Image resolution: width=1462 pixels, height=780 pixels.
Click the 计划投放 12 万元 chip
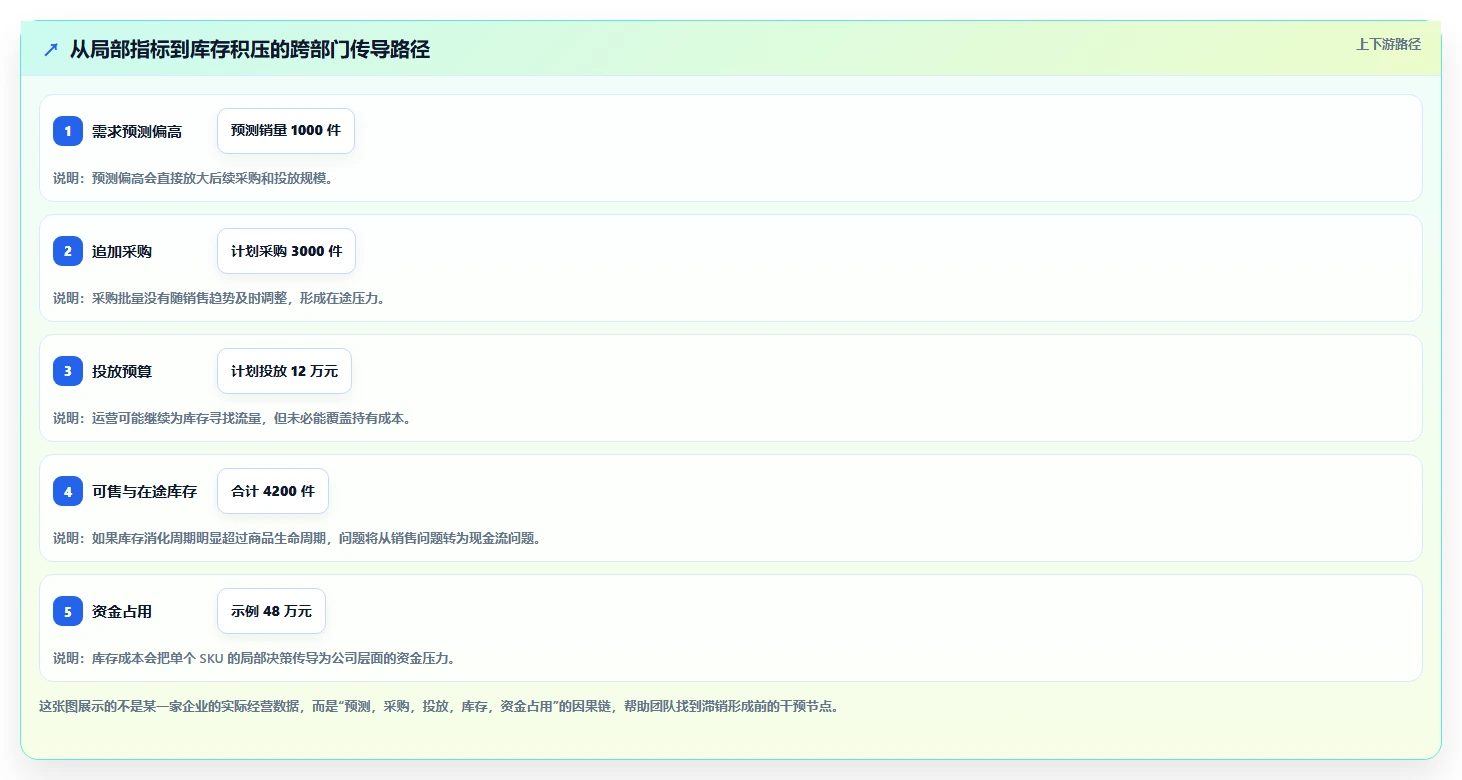tap(284, 371)
